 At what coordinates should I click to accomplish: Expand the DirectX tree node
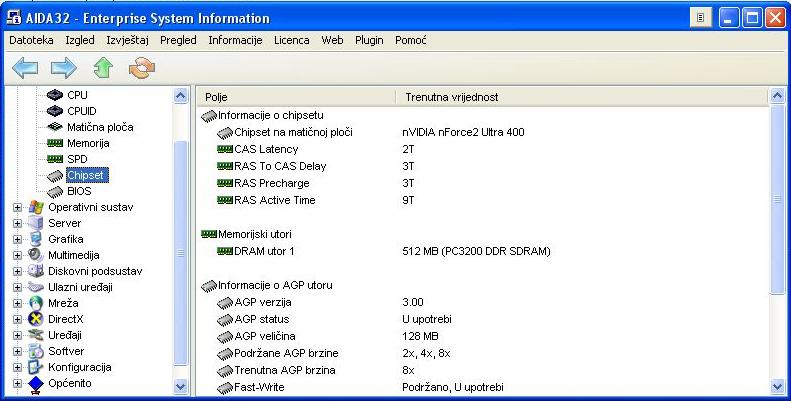17,319
